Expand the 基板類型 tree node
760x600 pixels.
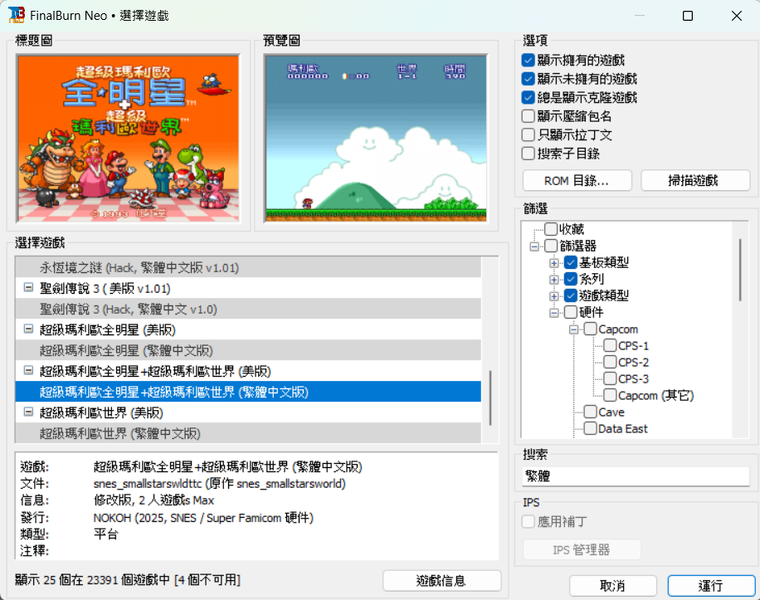coord(554,263)
